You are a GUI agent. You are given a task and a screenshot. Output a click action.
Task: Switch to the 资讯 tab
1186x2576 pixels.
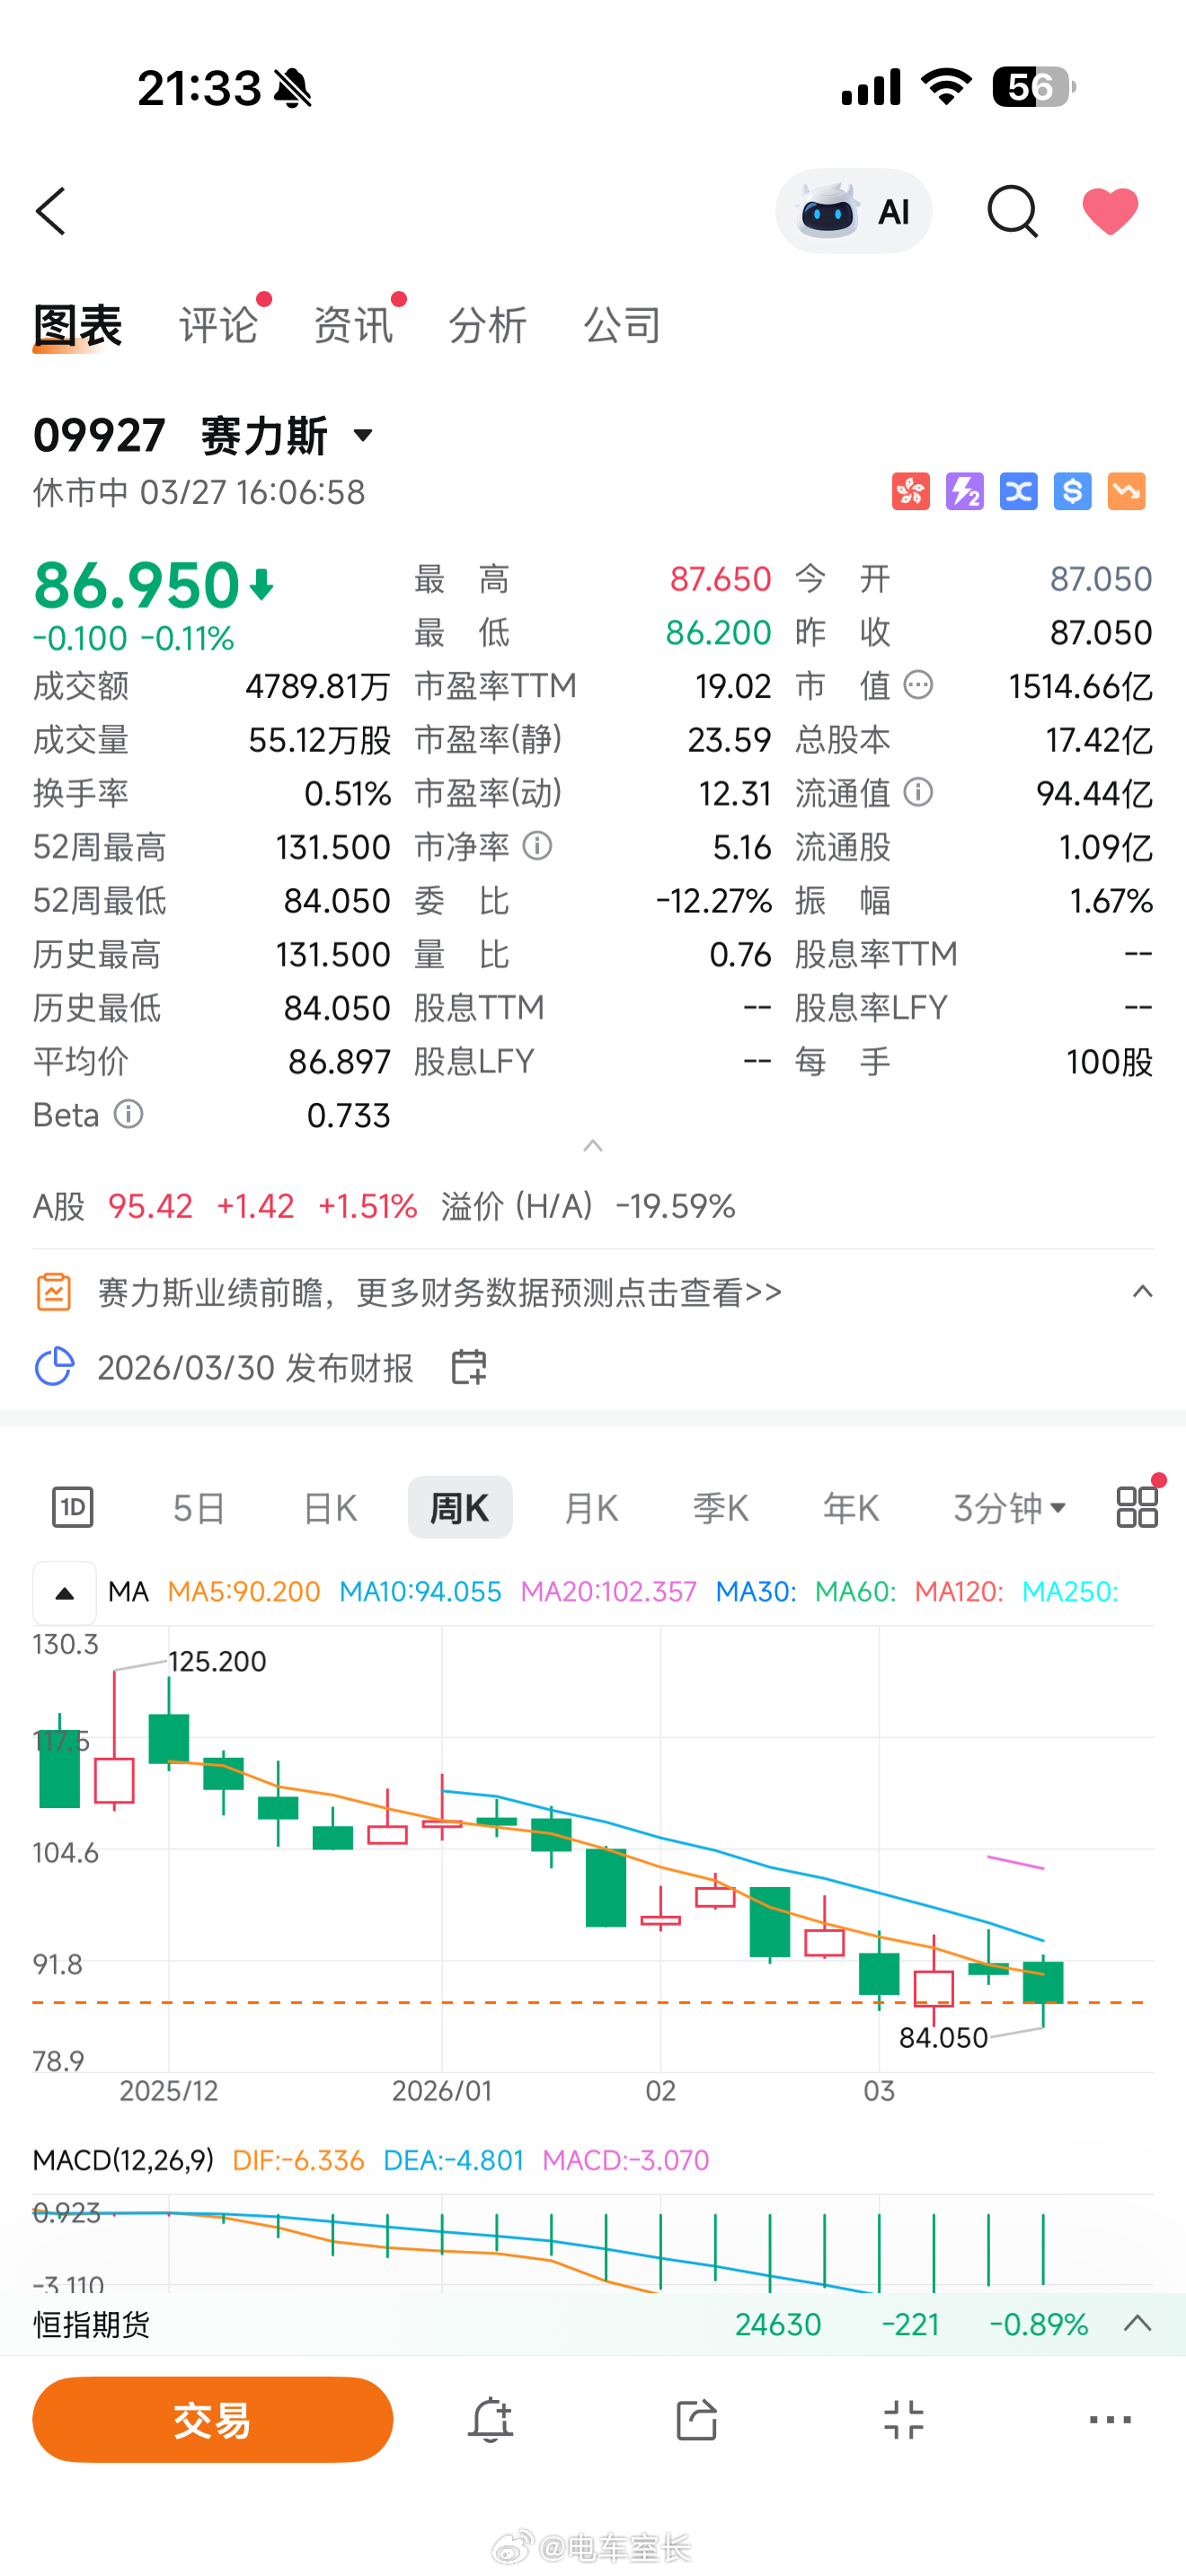click(353, 326)
